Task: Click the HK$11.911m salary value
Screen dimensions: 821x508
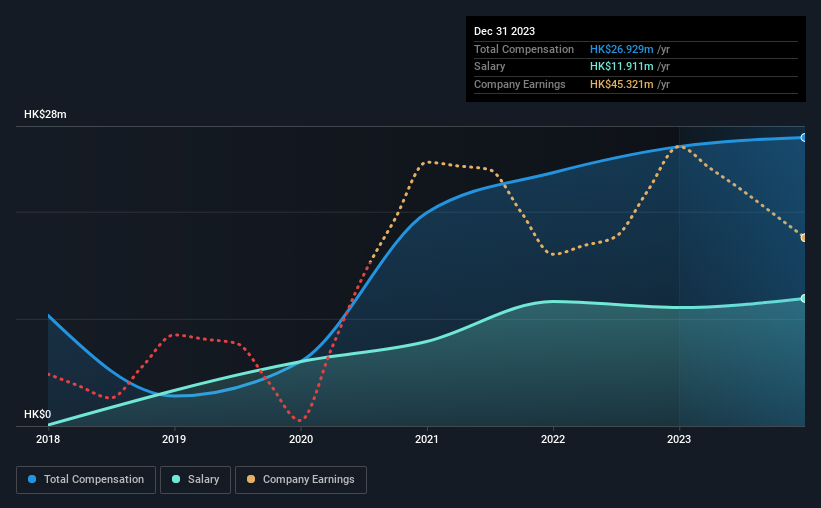Action: (x=622, y=67)
